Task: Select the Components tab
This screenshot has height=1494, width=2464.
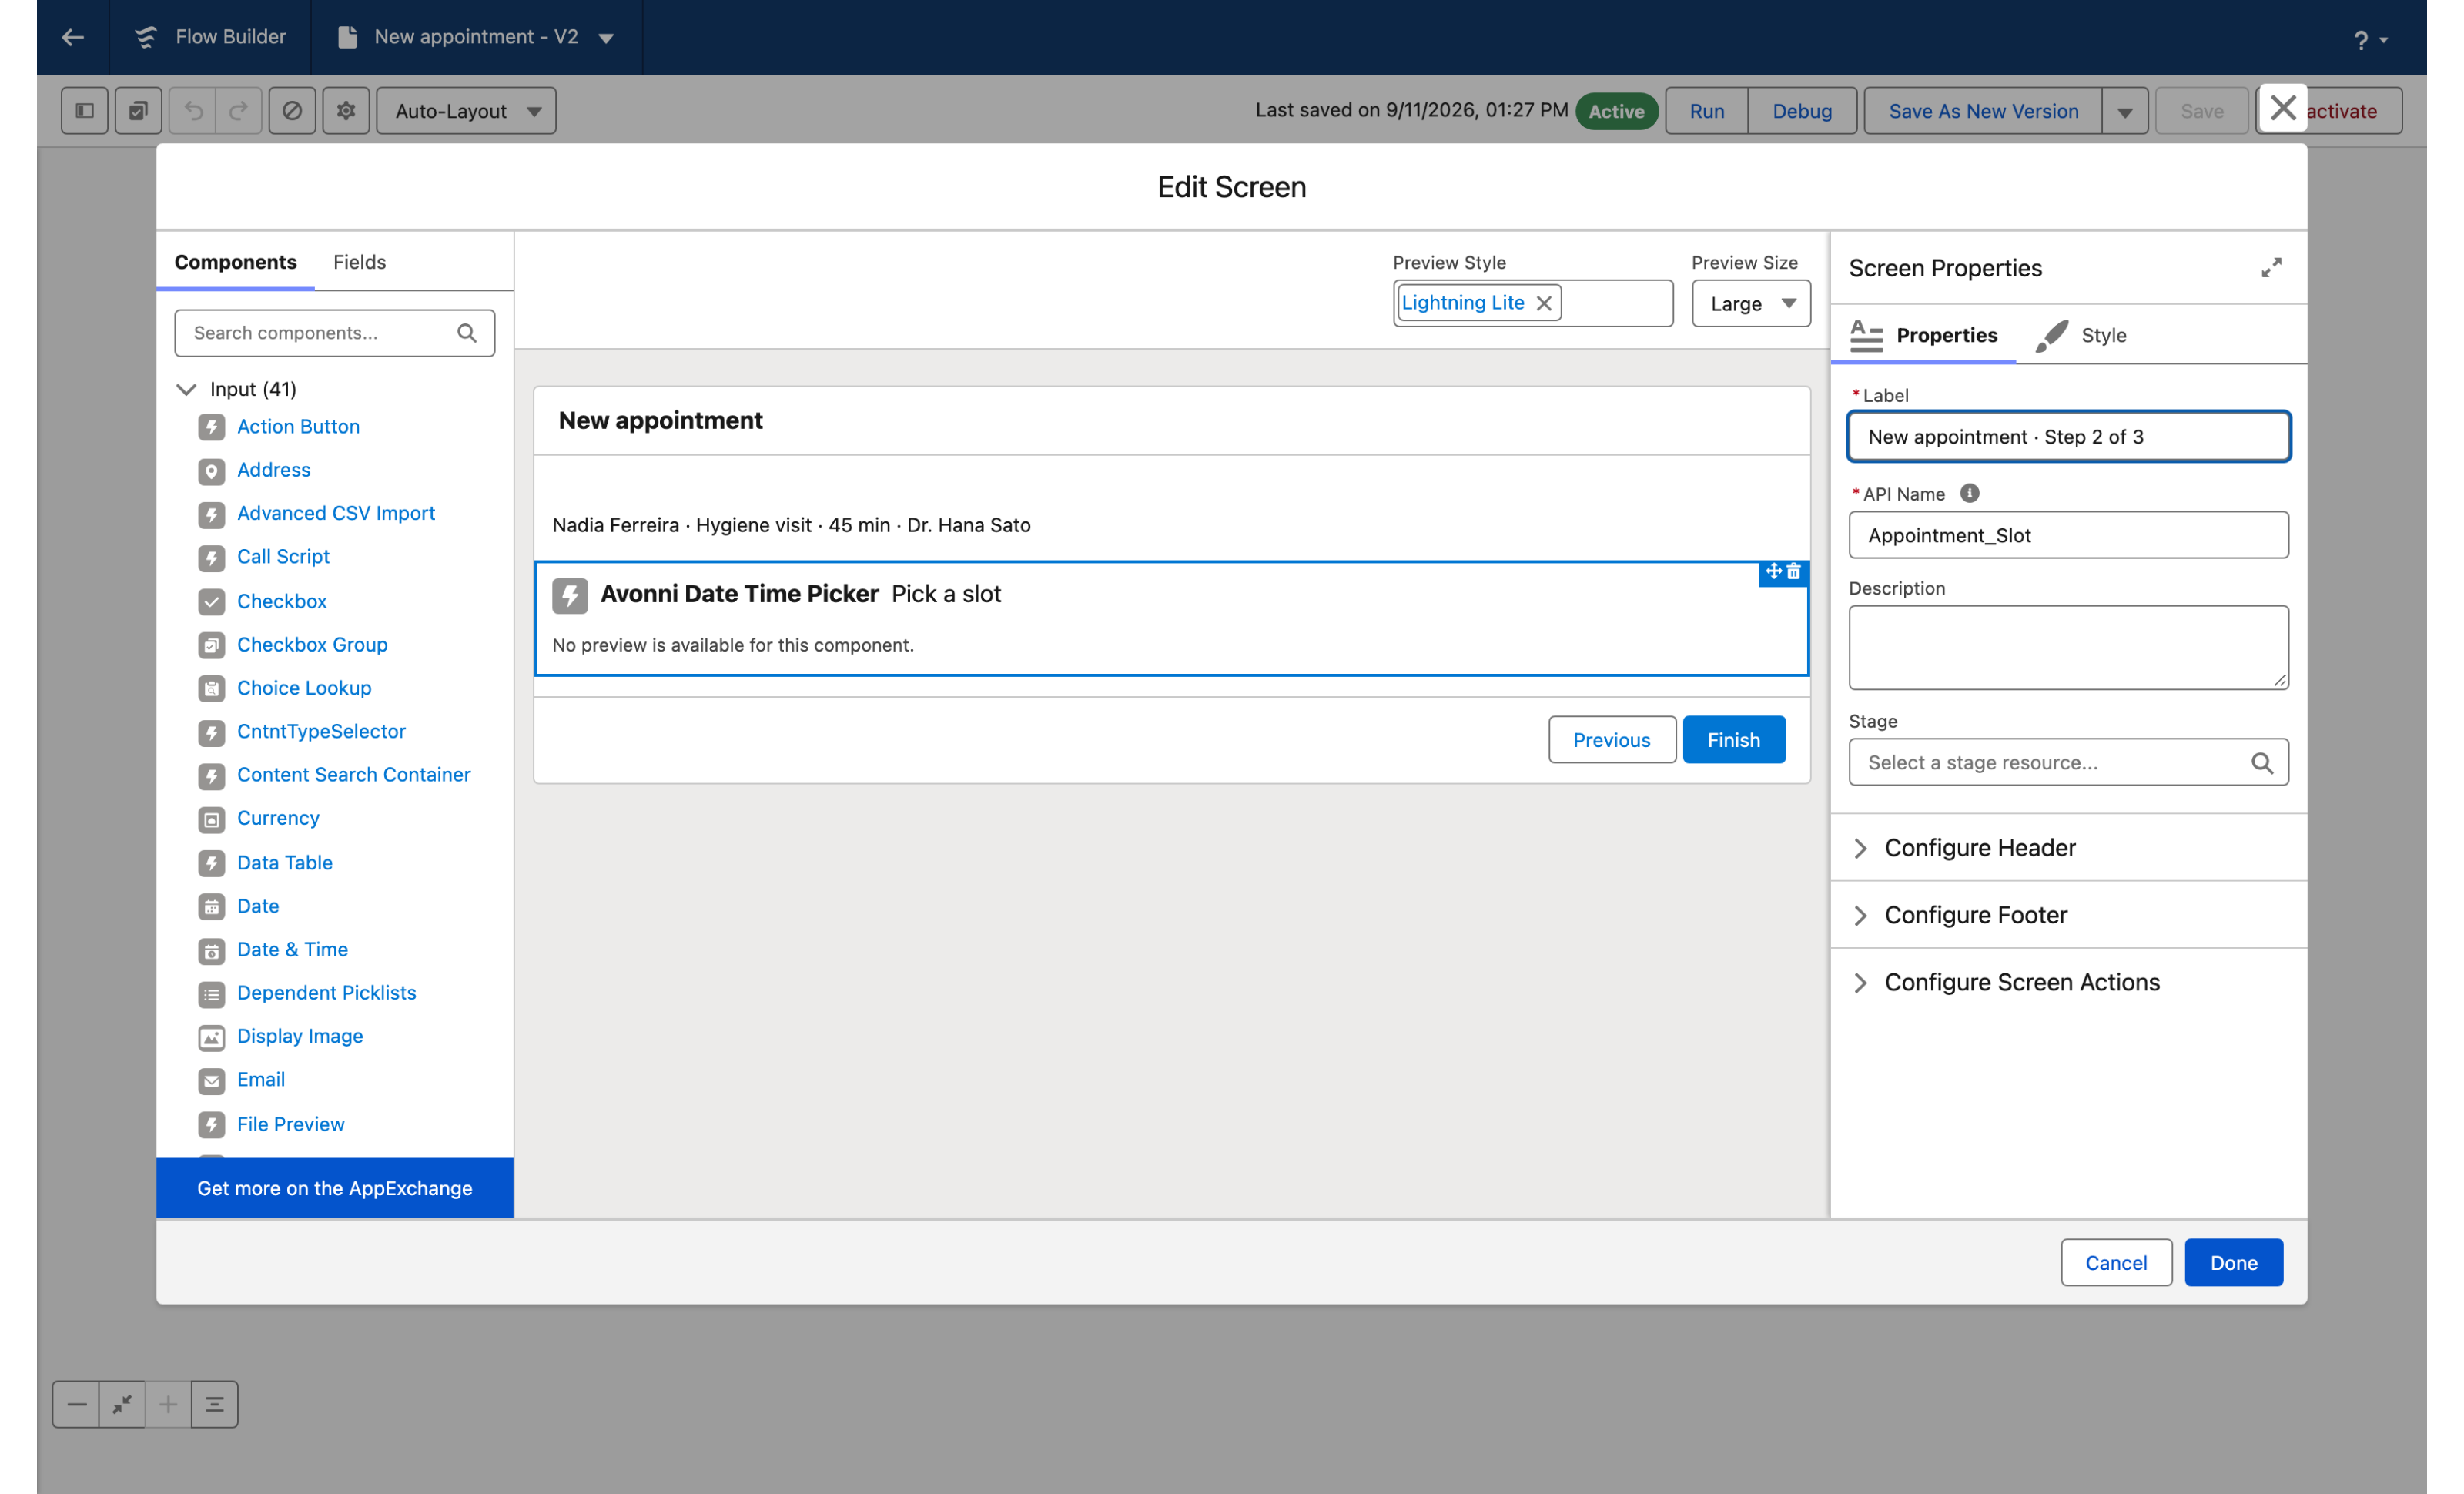Action: pos(235,262)
